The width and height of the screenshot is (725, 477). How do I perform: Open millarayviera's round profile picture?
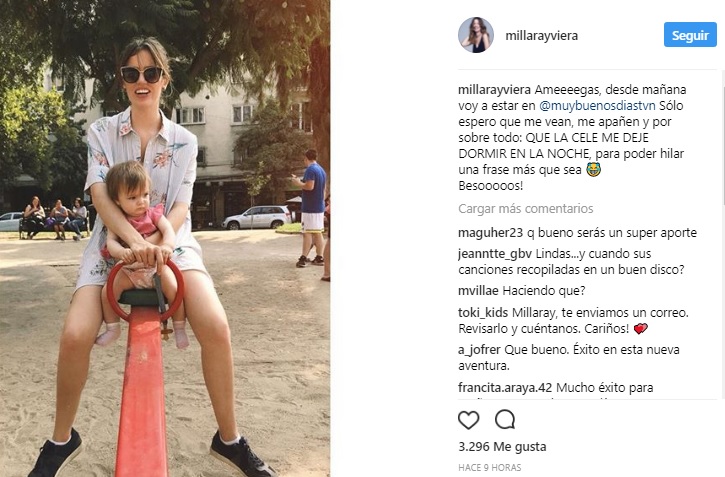(476, 35)
